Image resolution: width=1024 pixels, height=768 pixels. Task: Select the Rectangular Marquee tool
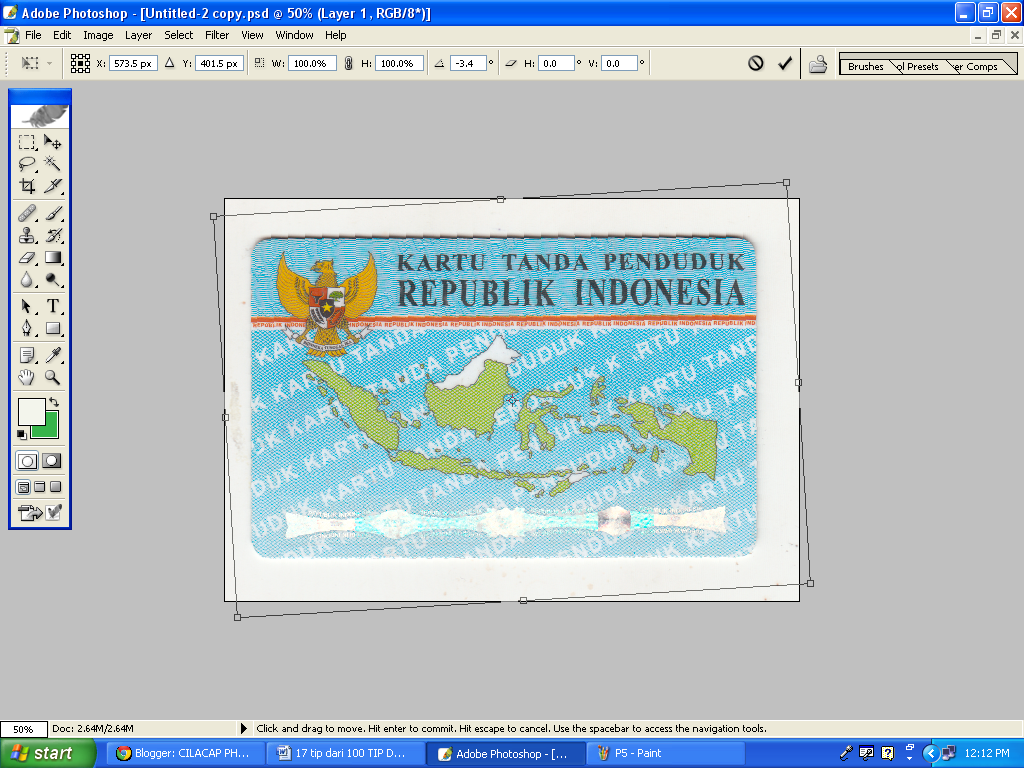[x=27, y=142]
